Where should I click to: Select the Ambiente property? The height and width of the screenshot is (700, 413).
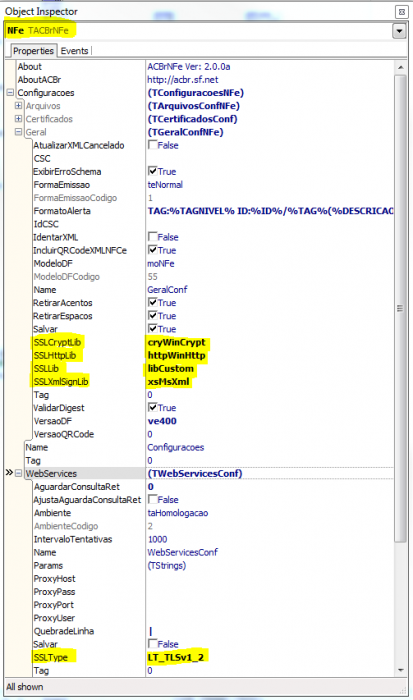point(53,513)
